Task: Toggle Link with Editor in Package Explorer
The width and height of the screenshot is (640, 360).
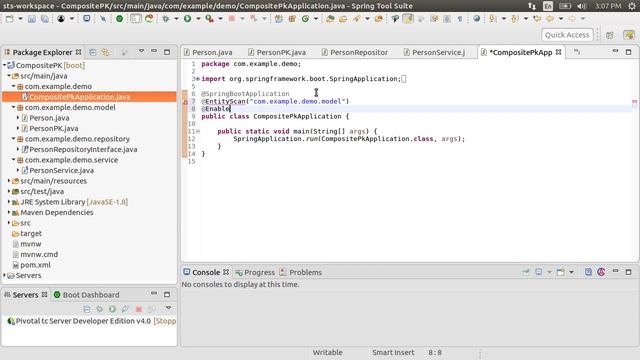Action: point(106,52)
